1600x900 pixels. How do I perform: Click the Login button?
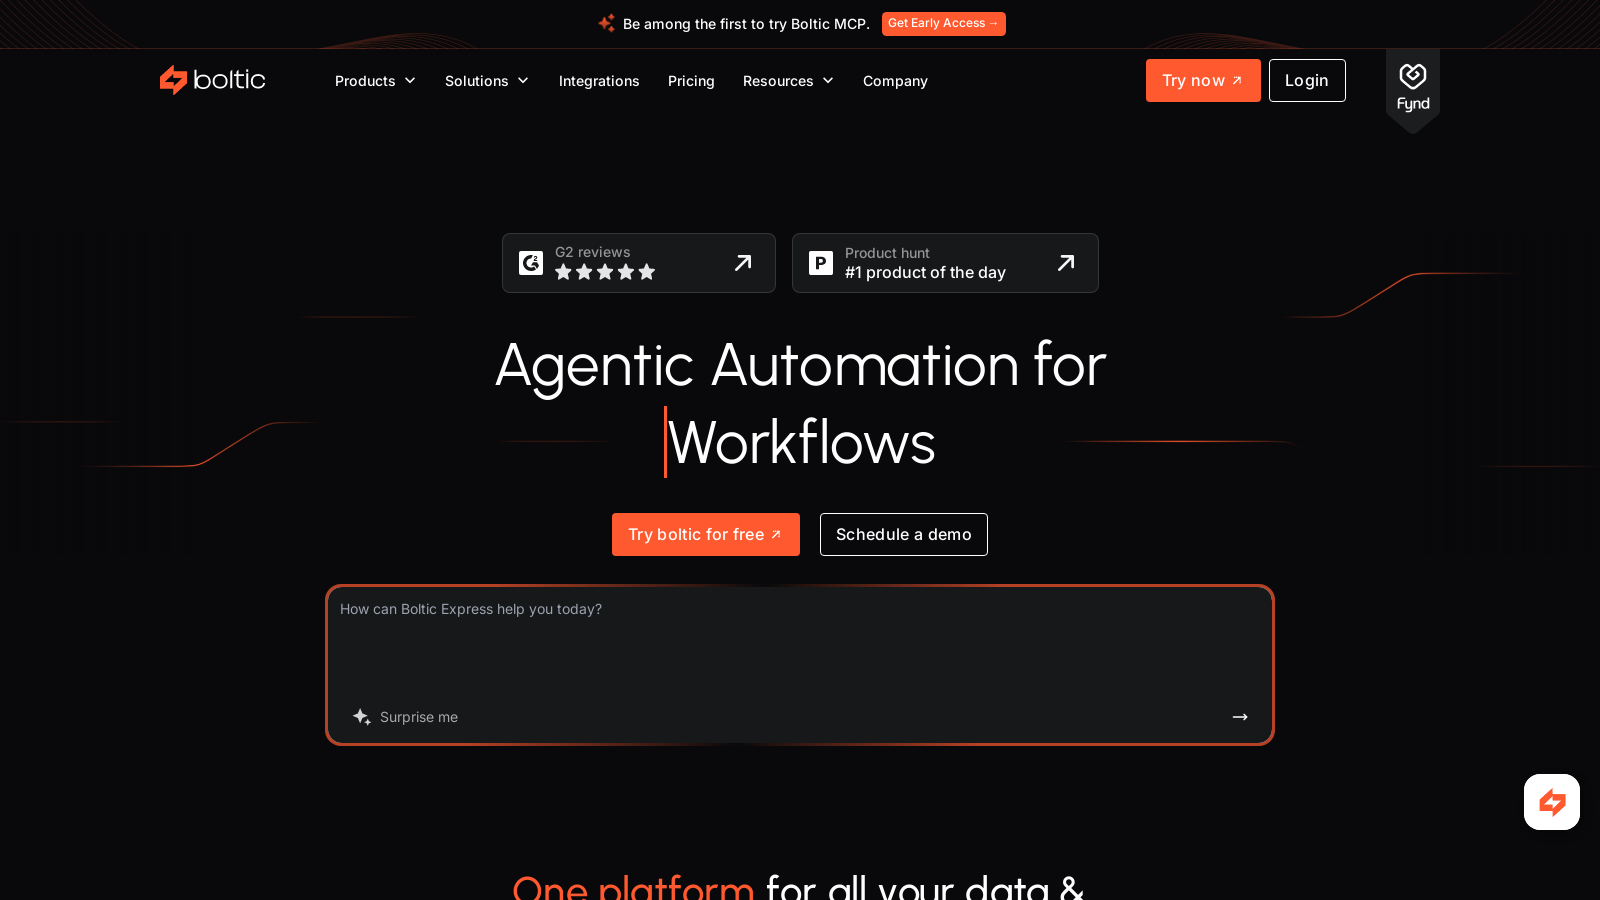pyautogui.click(x=1306, y=80)
